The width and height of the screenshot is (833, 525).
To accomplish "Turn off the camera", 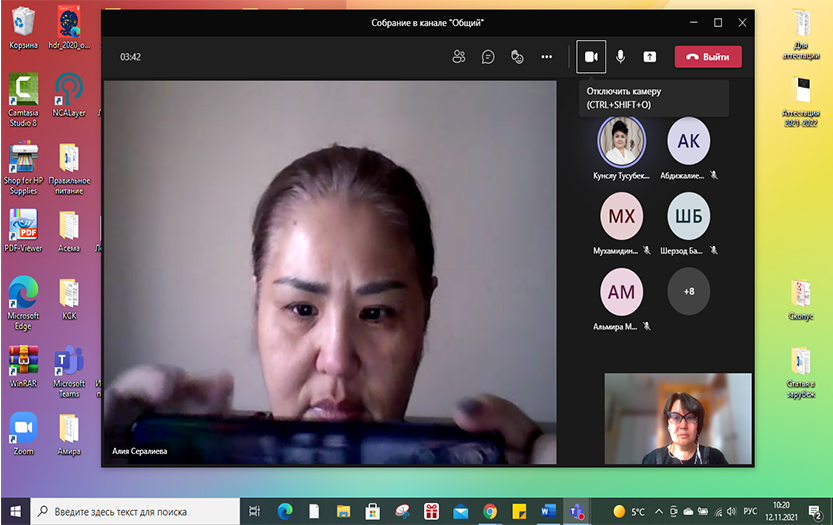I will [591, 57].
